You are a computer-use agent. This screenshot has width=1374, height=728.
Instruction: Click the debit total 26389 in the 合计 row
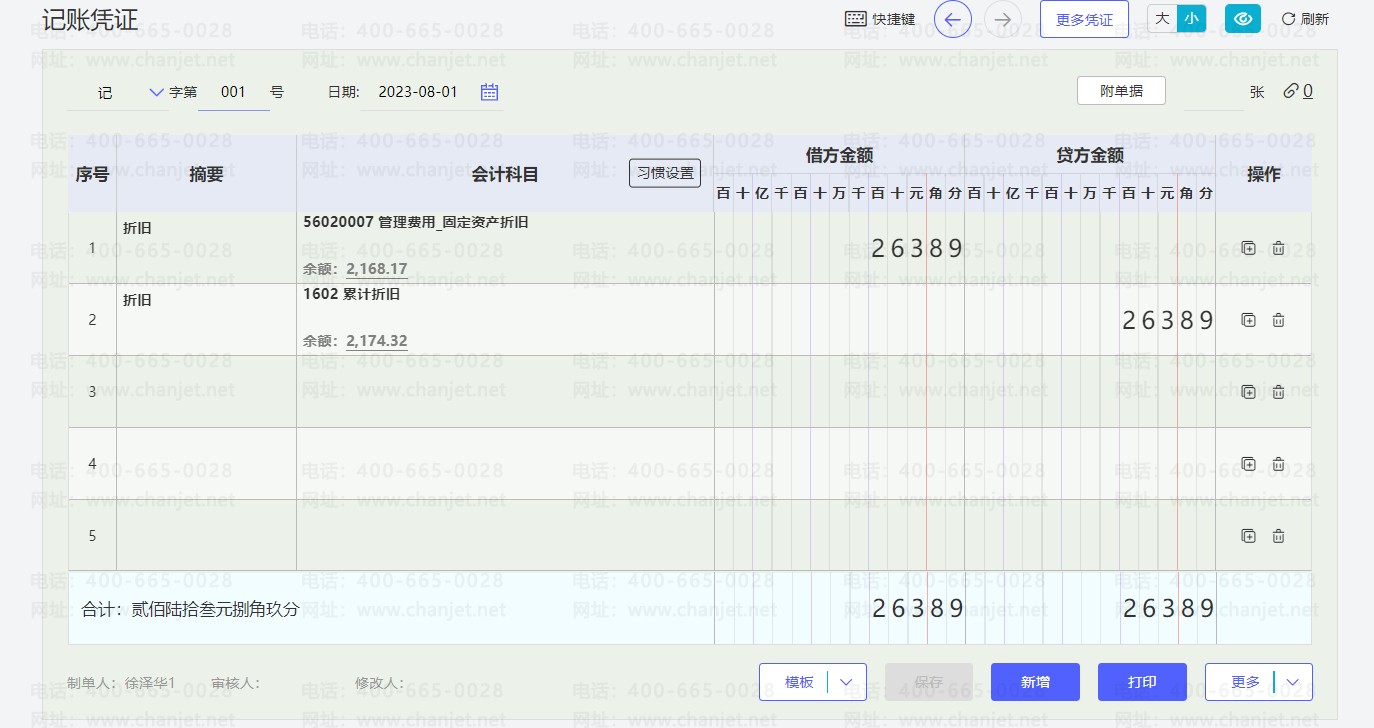tap(917, 608)
